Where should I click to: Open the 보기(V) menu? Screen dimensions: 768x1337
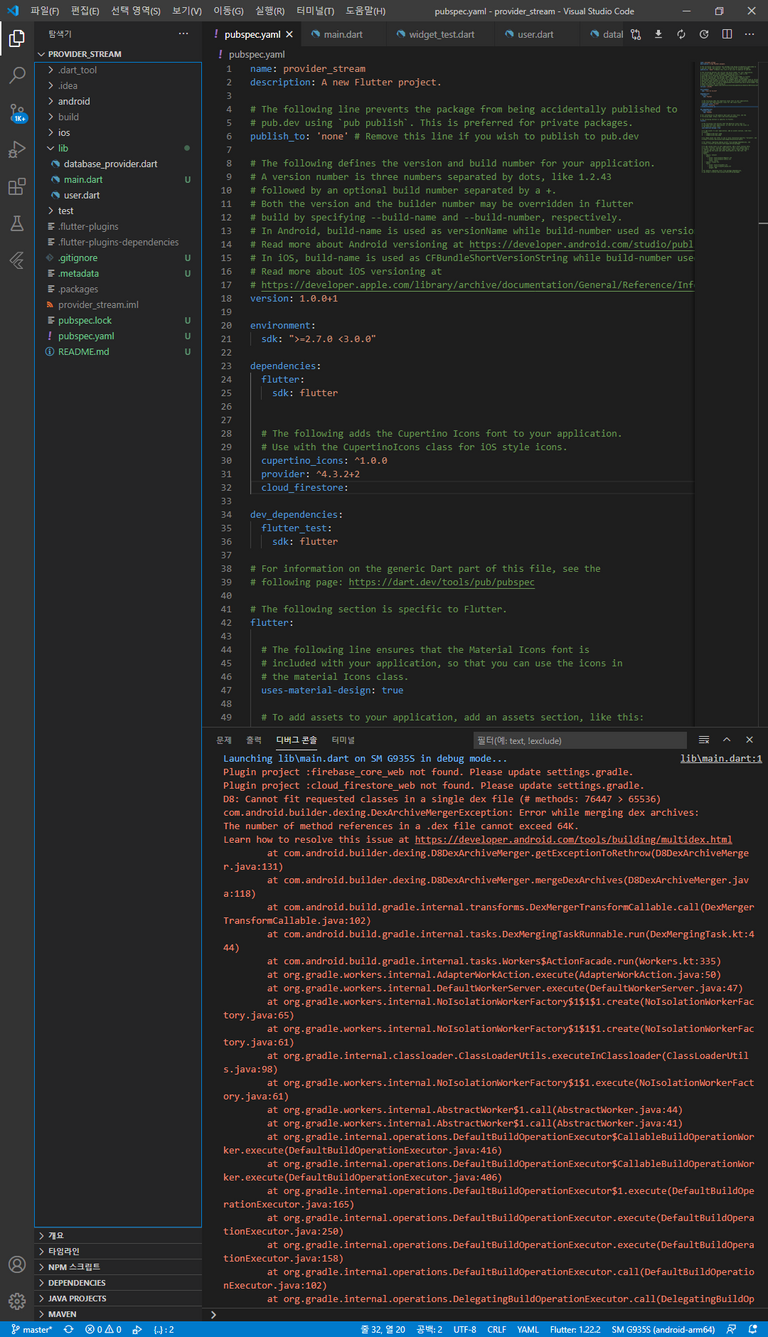[186, 10]
